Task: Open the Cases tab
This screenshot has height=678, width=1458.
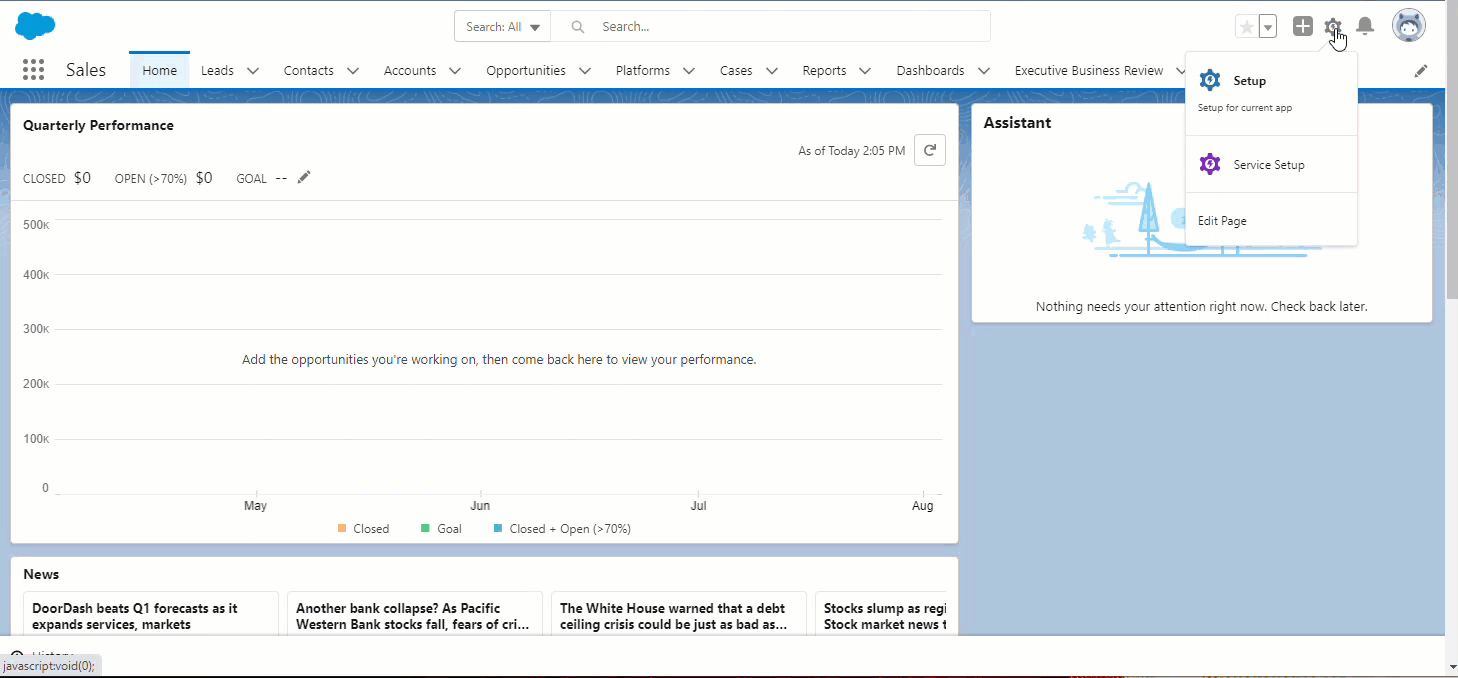Action: pyautogui.click(x=736, y=70)
